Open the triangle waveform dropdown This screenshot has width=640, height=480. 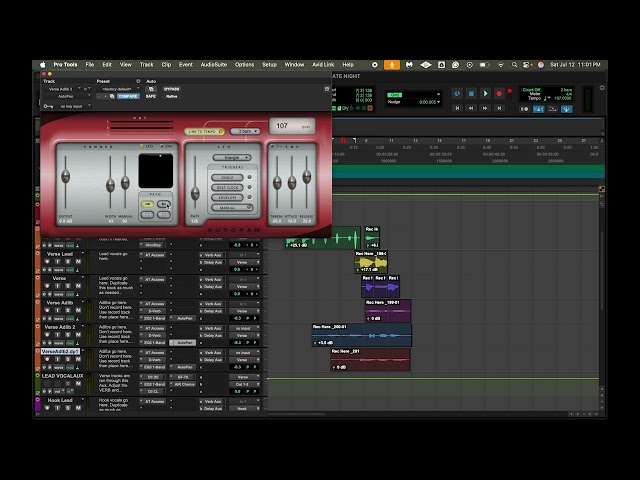[232, 158]
